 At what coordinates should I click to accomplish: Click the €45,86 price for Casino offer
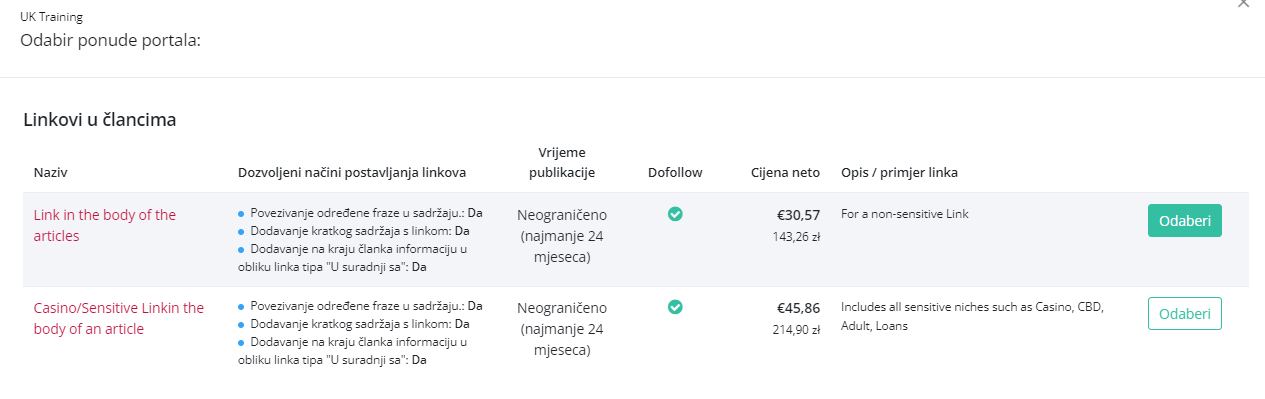[798, 308]
